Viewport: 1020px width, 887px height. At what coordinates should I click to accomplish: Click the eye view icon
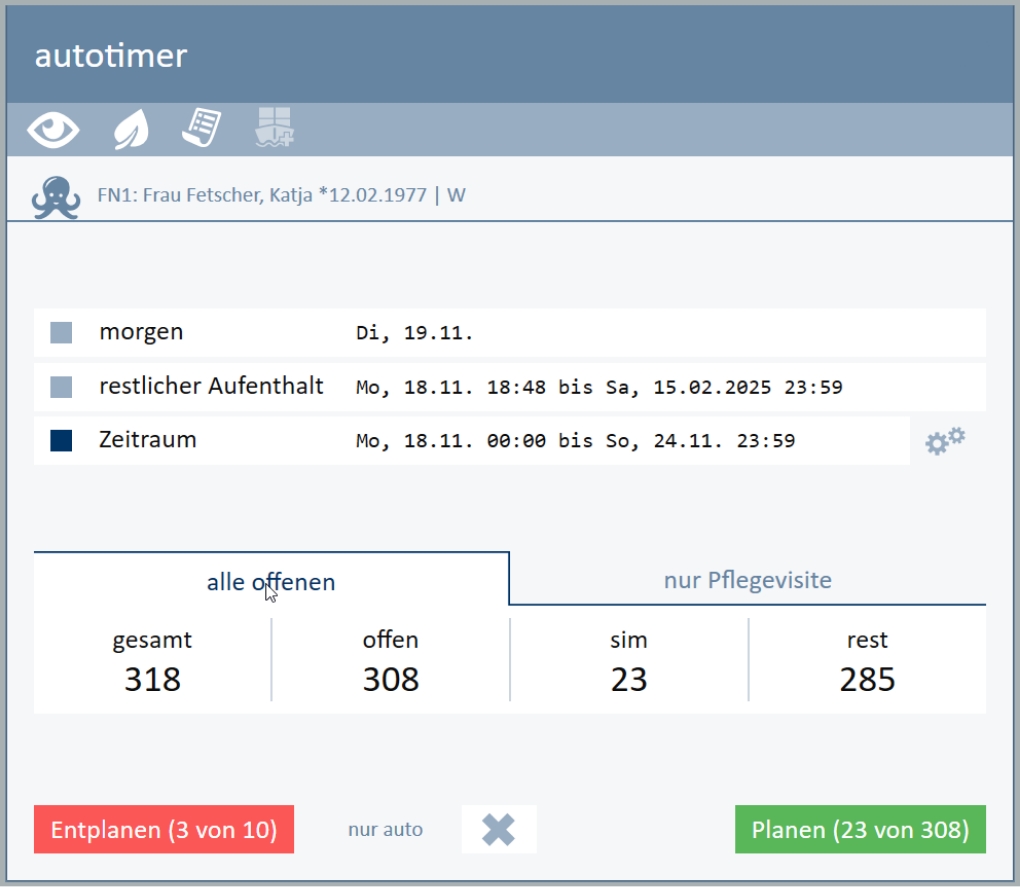[53, 130]
